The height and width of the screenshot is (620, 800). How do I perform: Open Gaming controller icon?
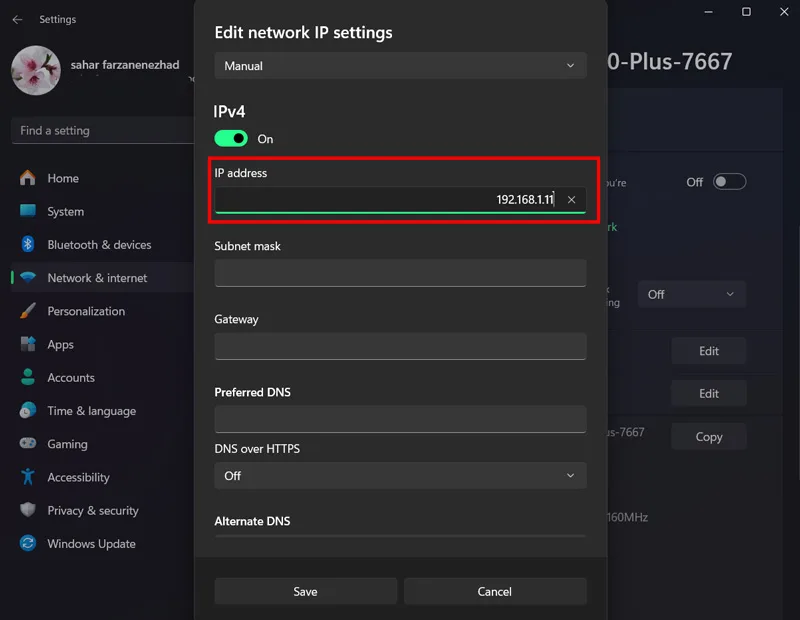(x=28, y=443)
